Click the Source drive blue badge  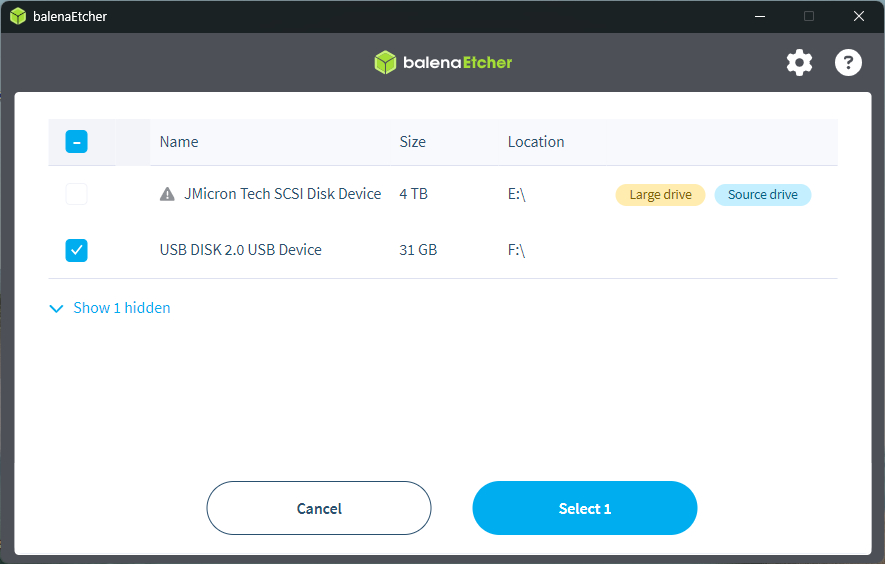762,195
